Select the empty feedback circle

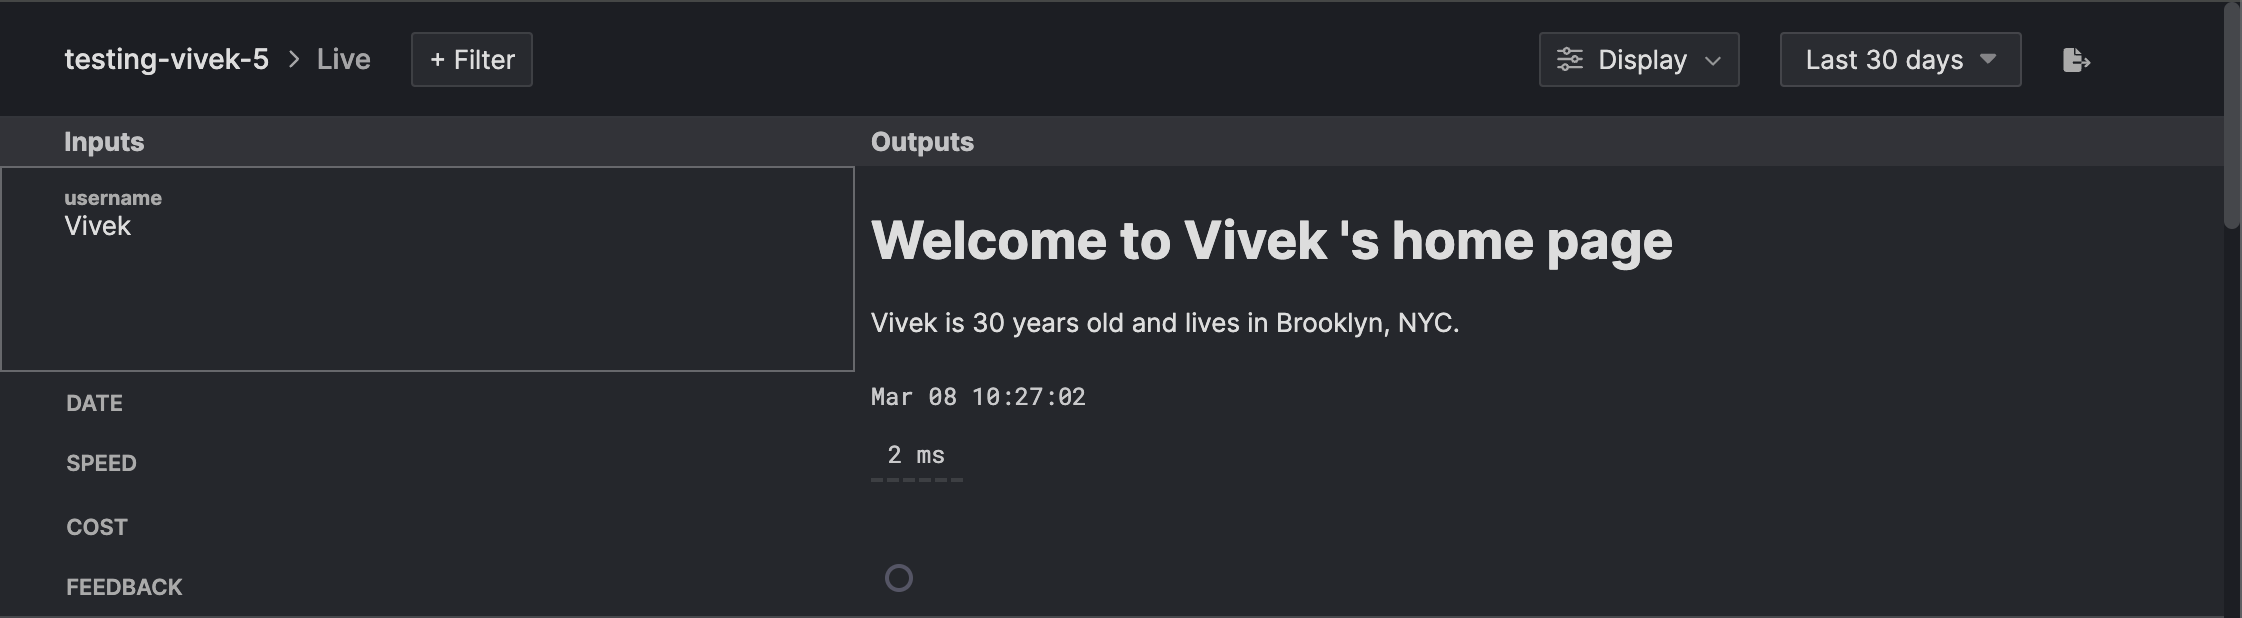pos(899,578)
